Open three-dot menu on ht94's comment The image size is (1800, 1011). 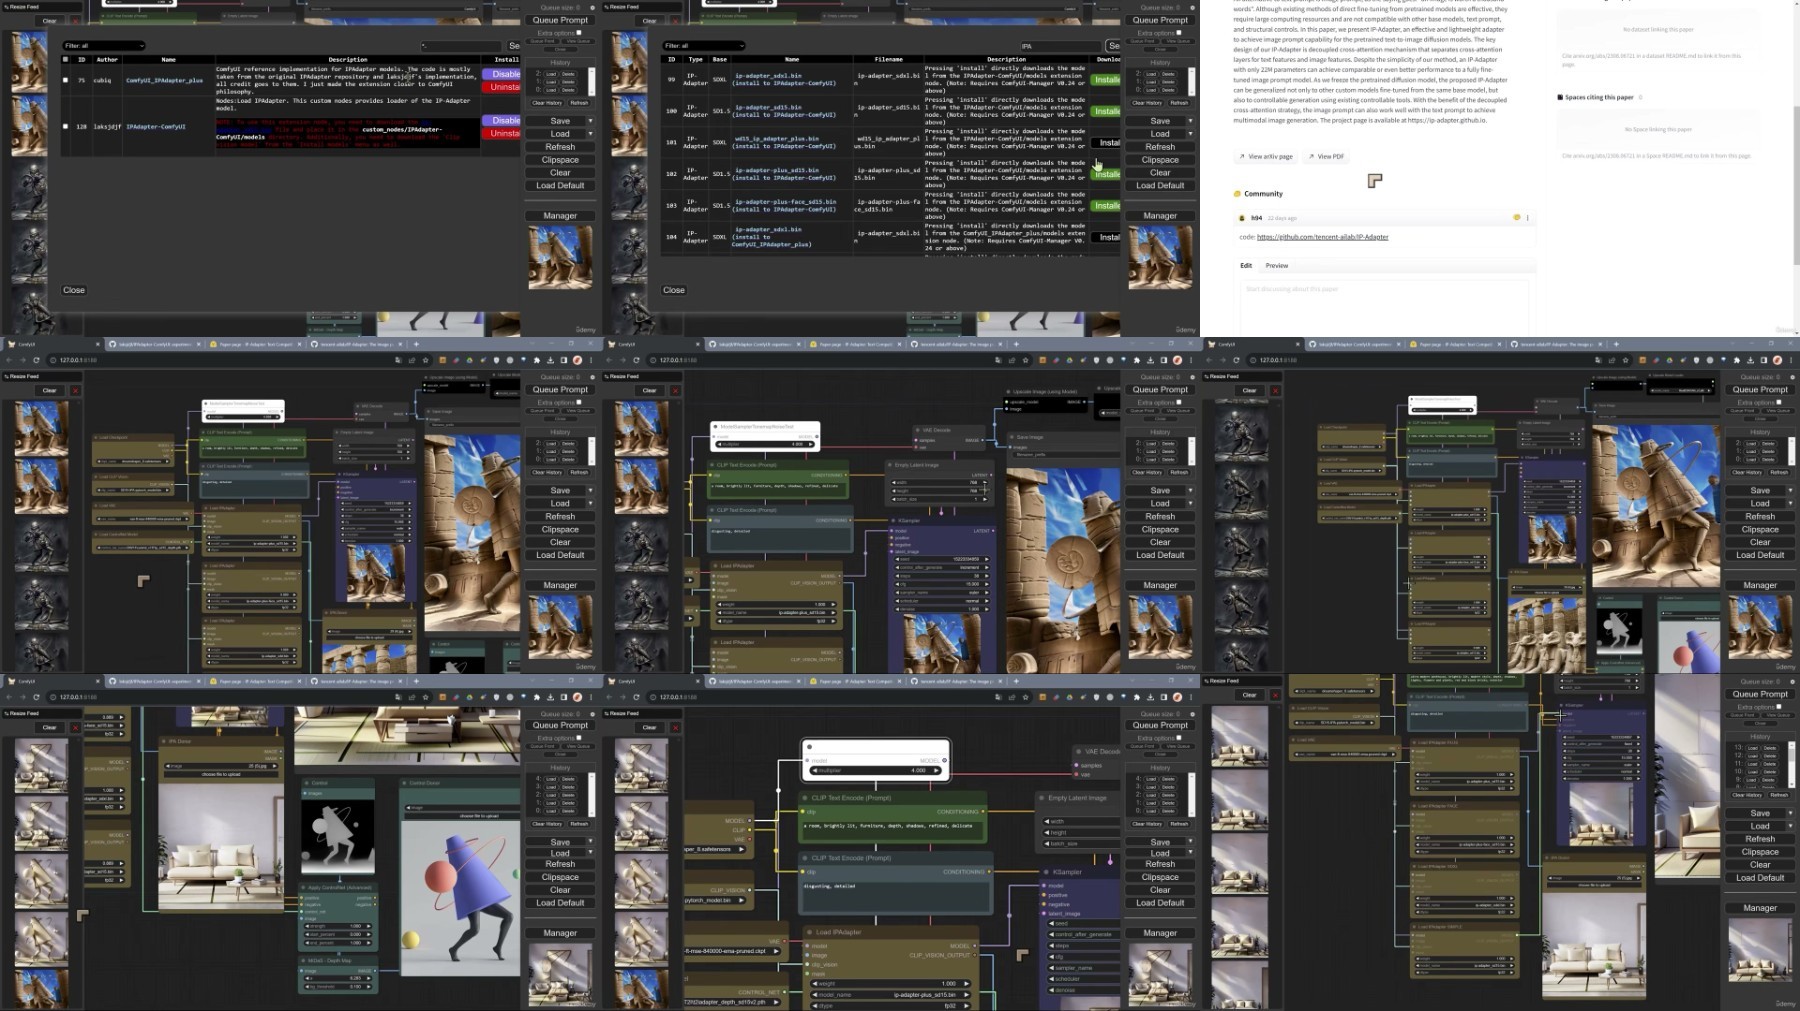[1527, 218]
